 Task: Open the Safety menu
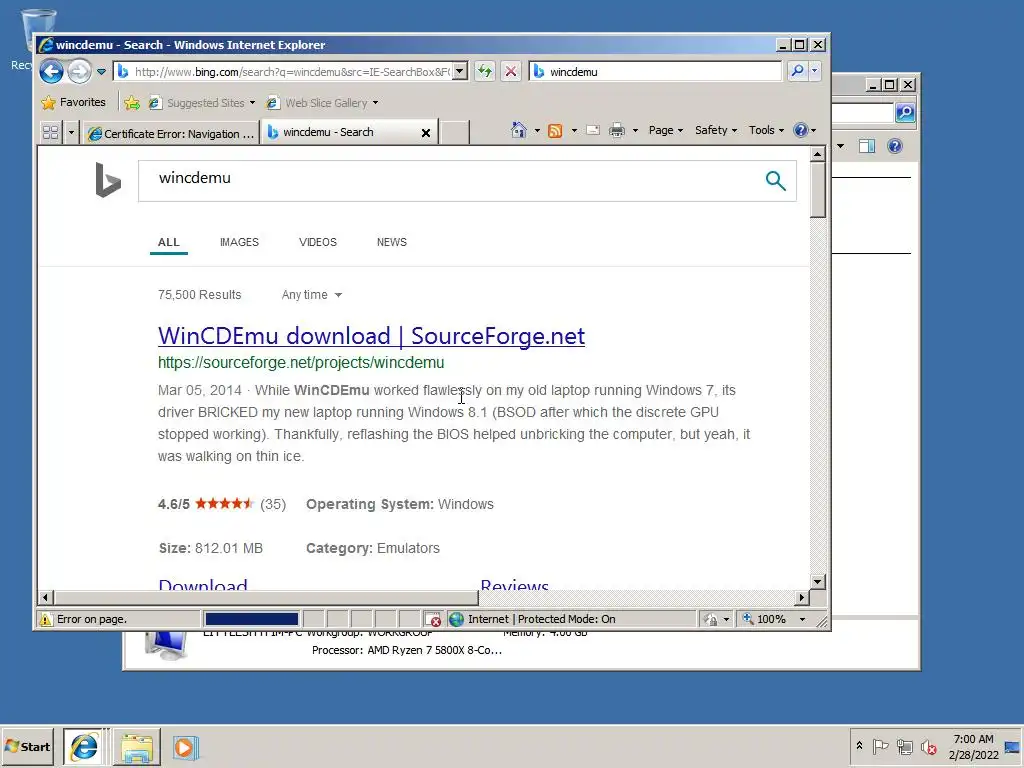tap(716, 130)
